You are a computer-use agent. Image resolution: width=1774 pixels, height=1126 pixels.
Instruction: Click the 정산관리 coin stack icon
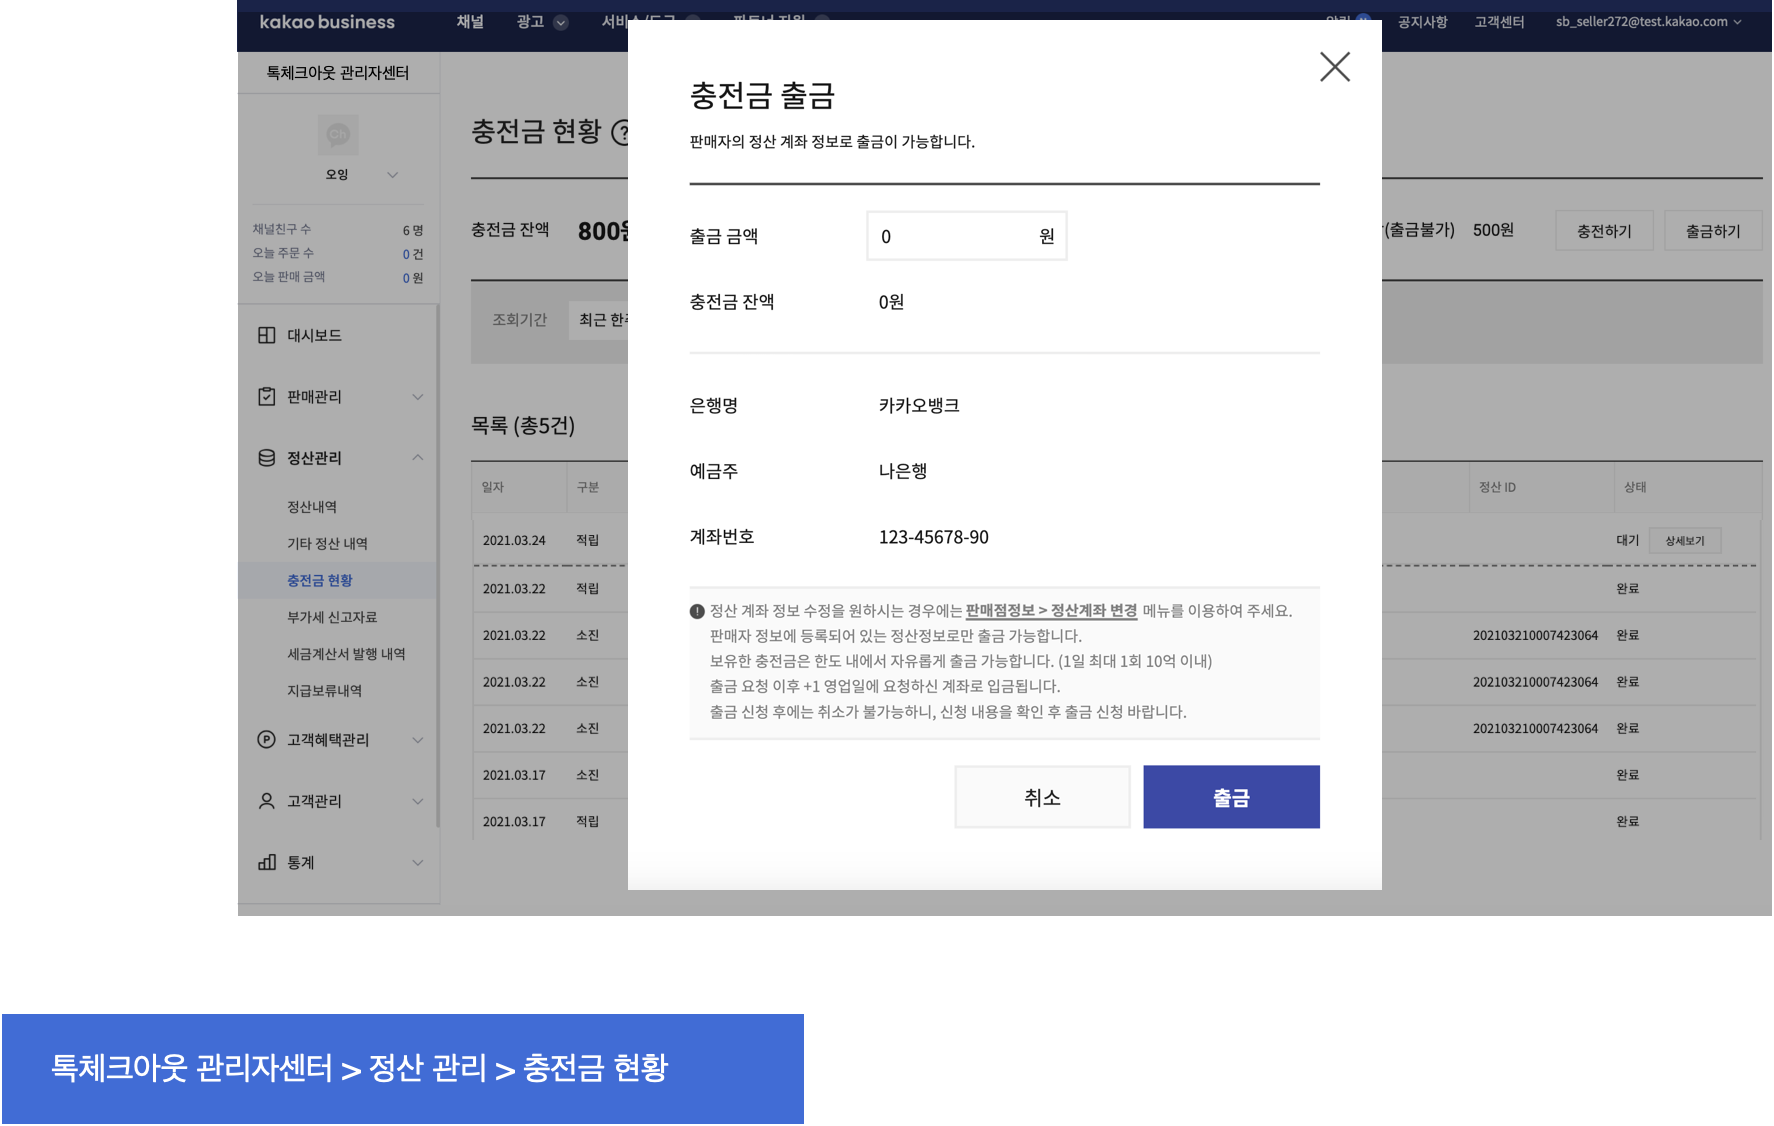[267, 458]
